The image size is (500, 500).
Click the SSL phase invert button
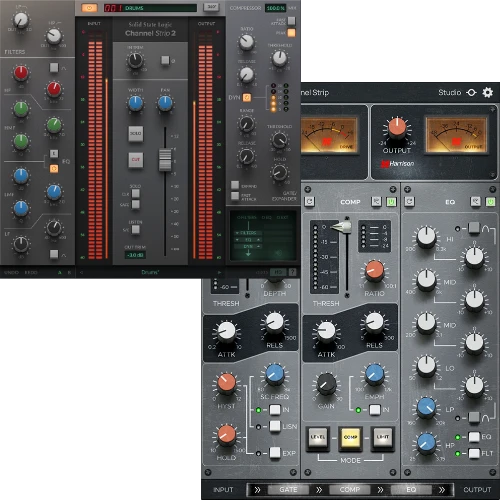click(165, 60)
